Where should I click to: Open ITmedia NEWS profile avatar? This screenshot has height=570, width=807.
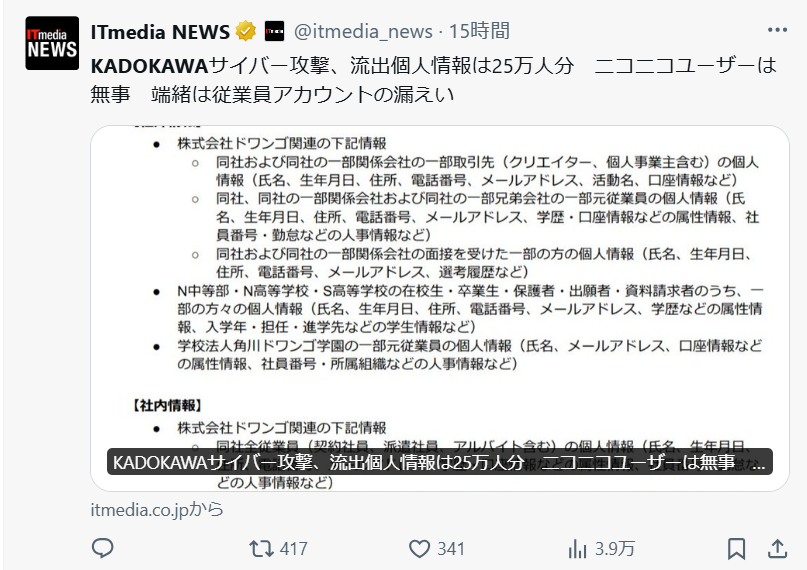[52, 43]
